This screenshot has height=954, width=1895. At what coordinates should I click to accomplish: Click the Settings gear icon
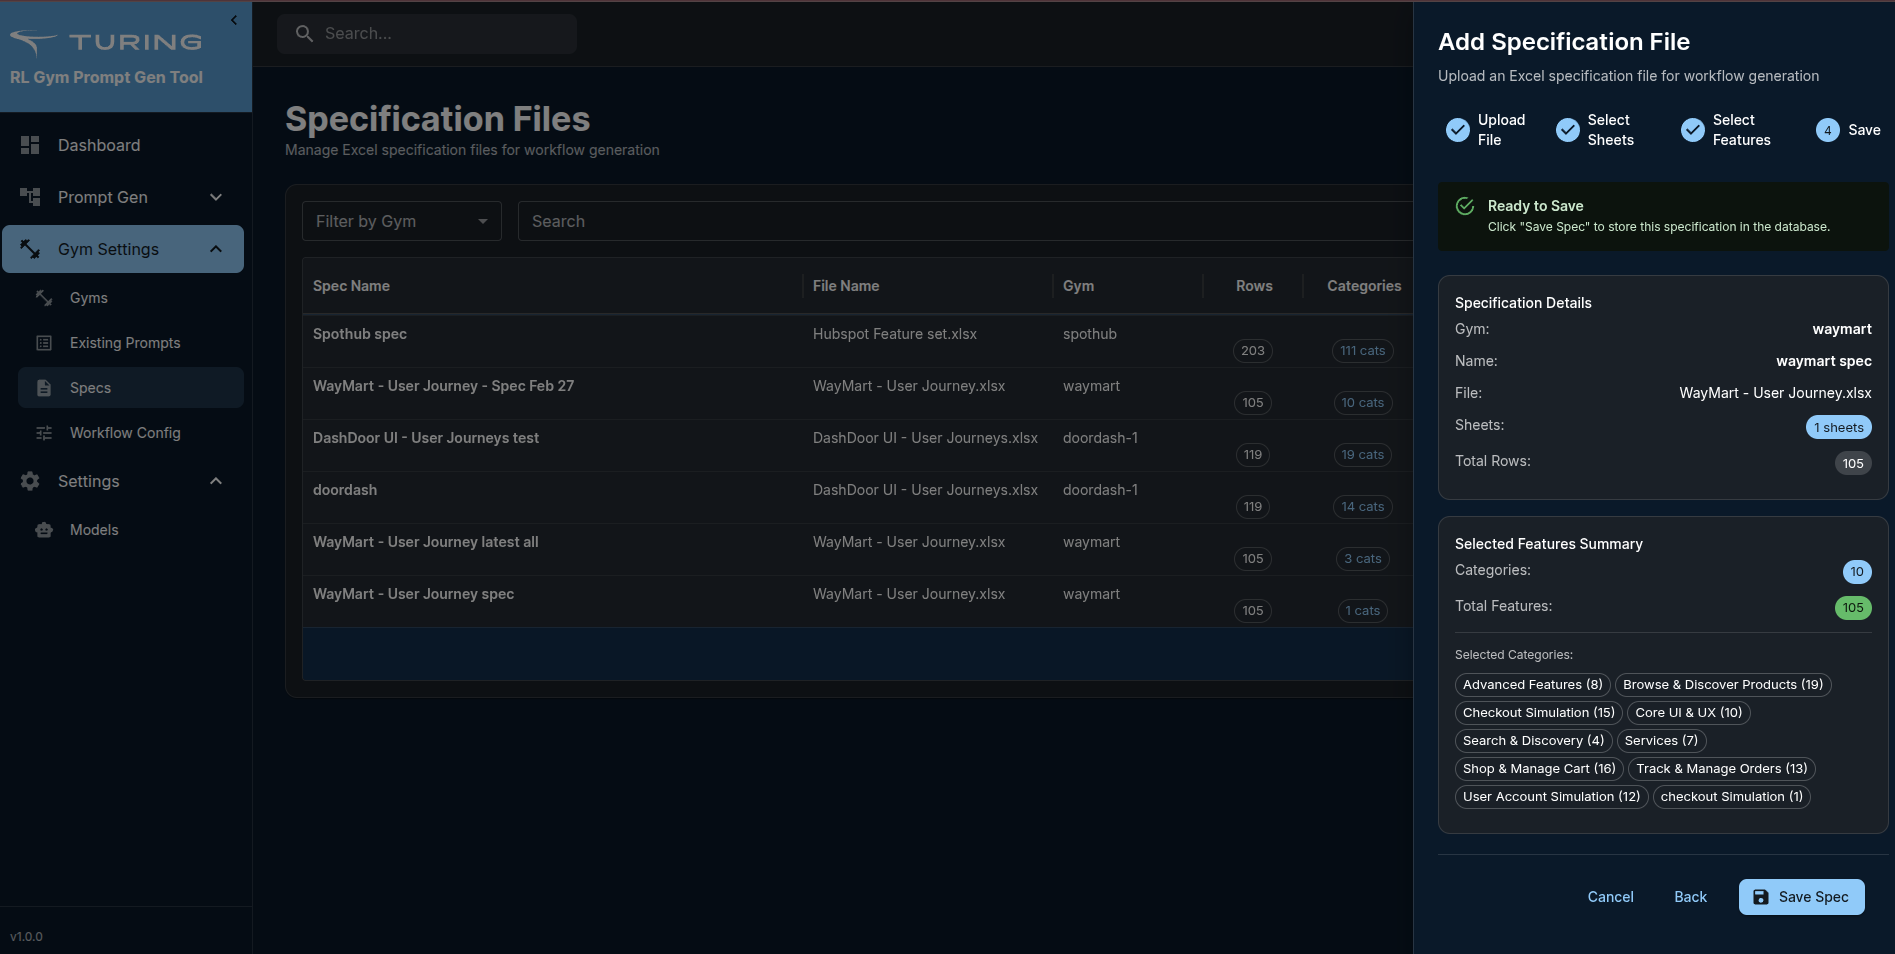click(30, 481)
